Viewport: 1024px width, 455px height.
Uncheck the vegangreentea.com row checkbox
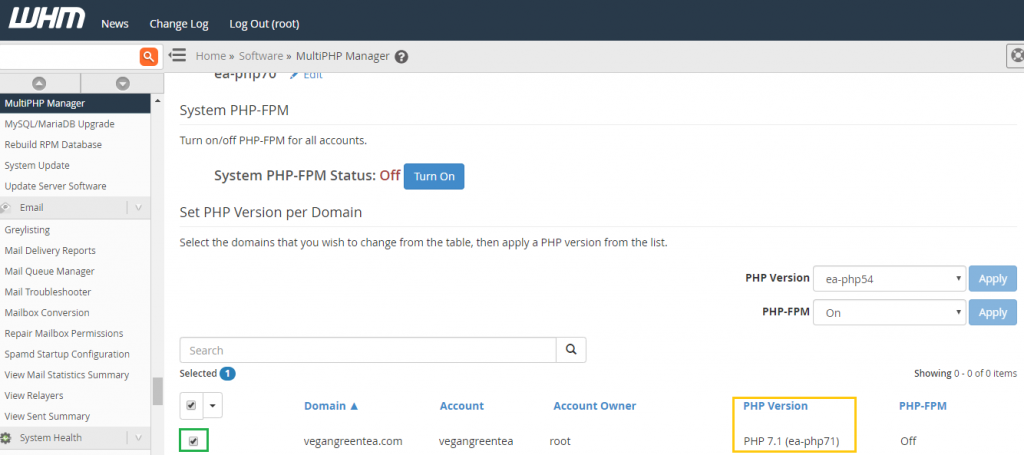193,441
